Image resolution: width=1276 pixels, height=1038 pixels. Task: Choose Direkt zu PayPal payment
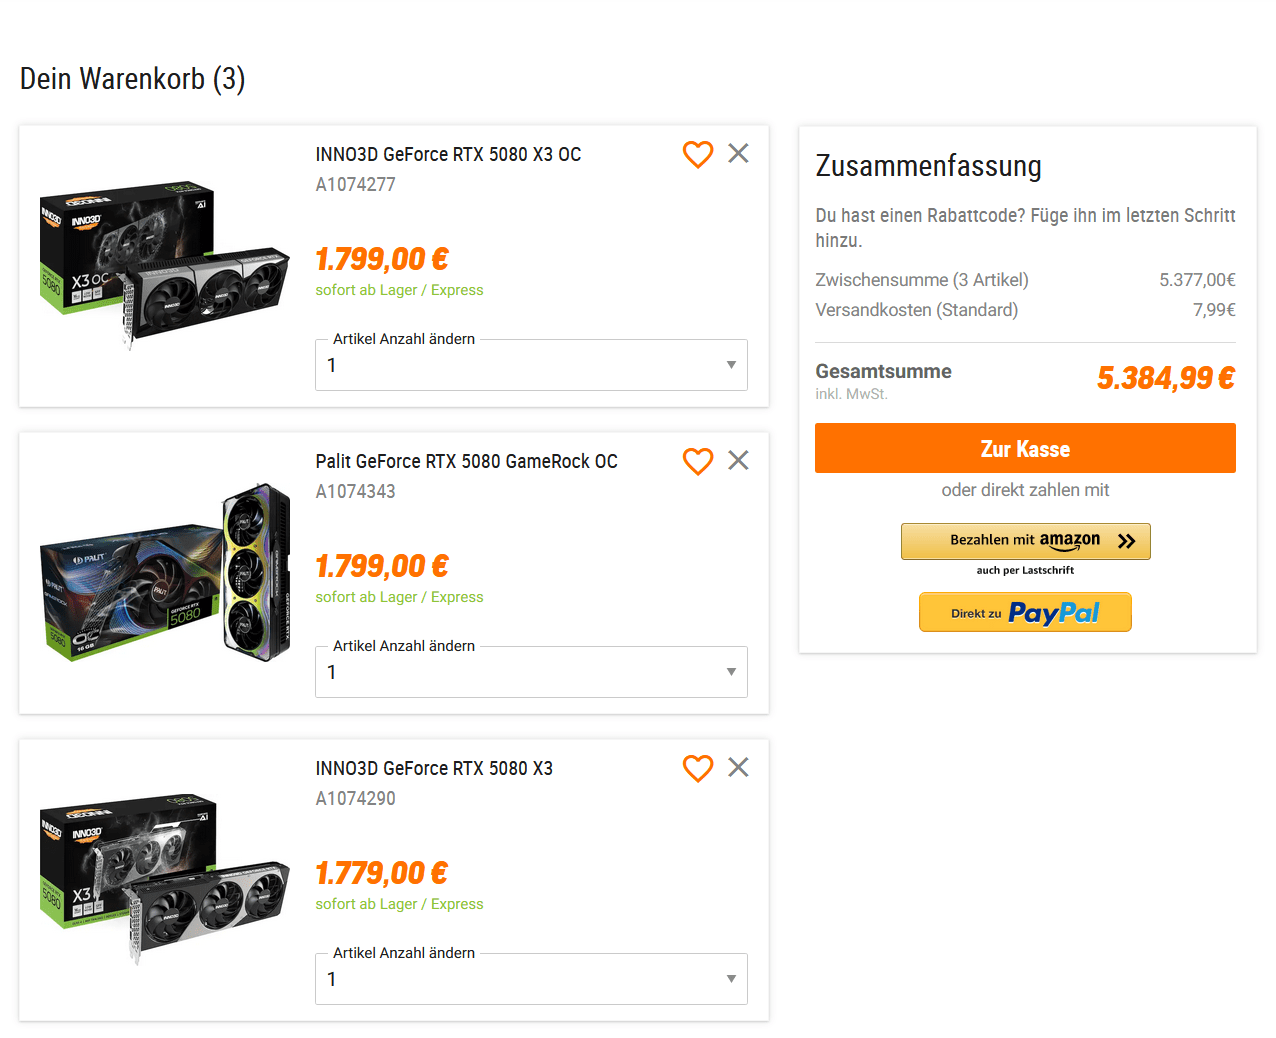pyautogui.click(x=1025, y=612)
